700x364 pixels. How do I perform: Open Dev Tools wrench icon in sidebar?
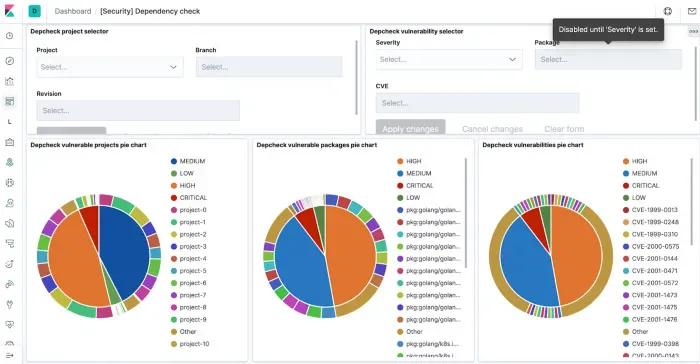[9, 305]
